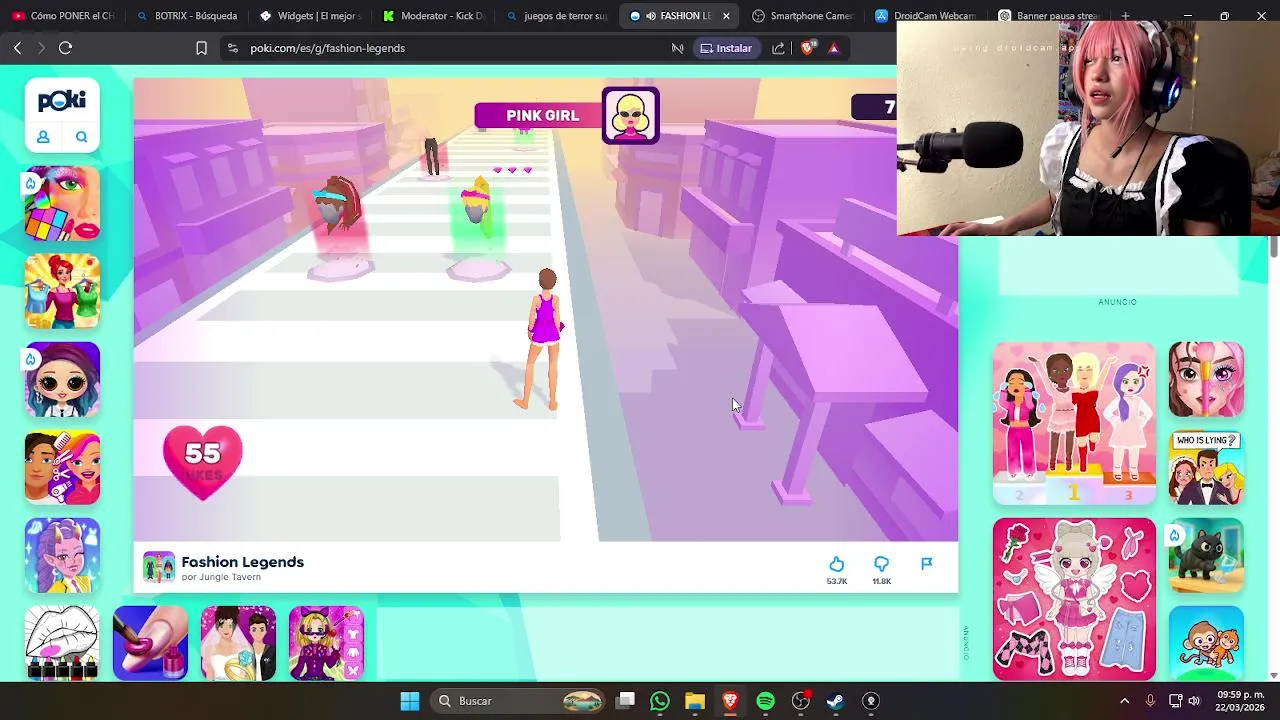Click the pink girl avatar portrait
This screenshot has width=1280, height=720.
631,116
